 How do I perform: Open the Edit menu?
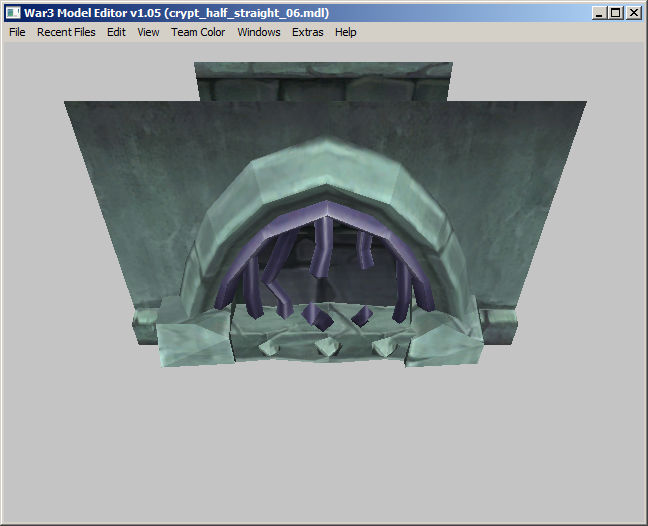(116, 32)
